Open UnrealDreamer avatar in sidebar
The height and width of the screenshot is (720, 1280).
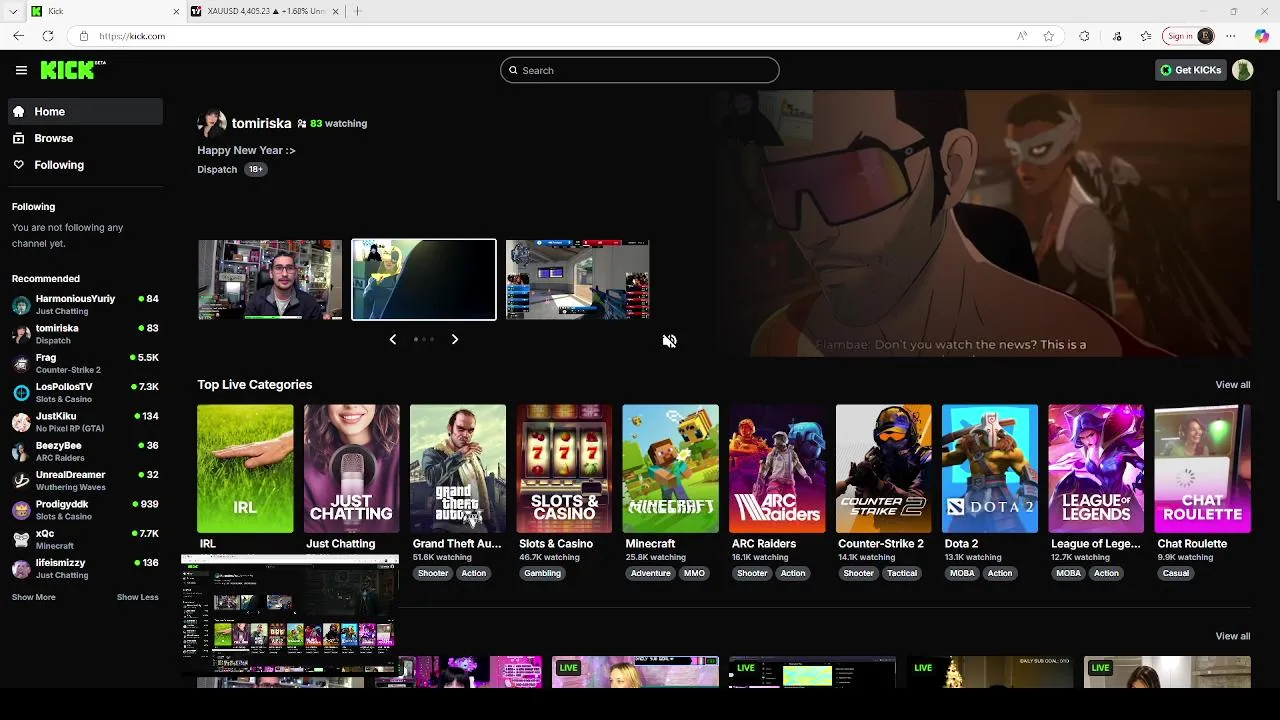[x=21, y=481]
